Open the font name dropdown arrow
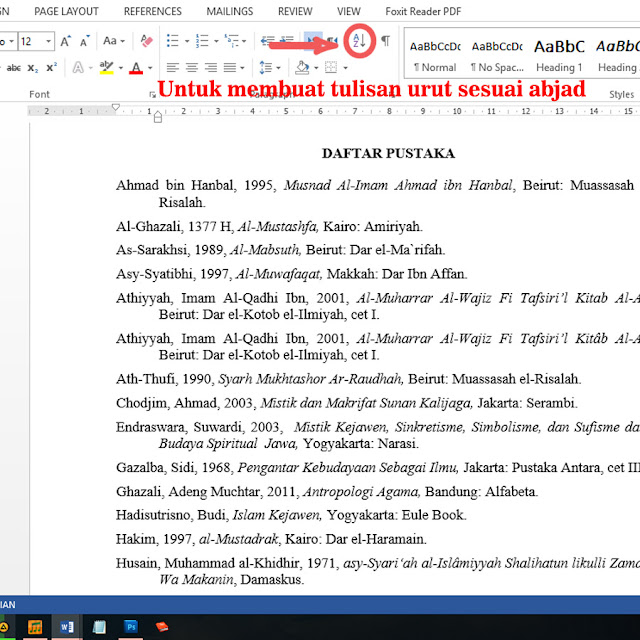This screenshot has height=640, width=640. pyautogui.click(x=11, y=41)
